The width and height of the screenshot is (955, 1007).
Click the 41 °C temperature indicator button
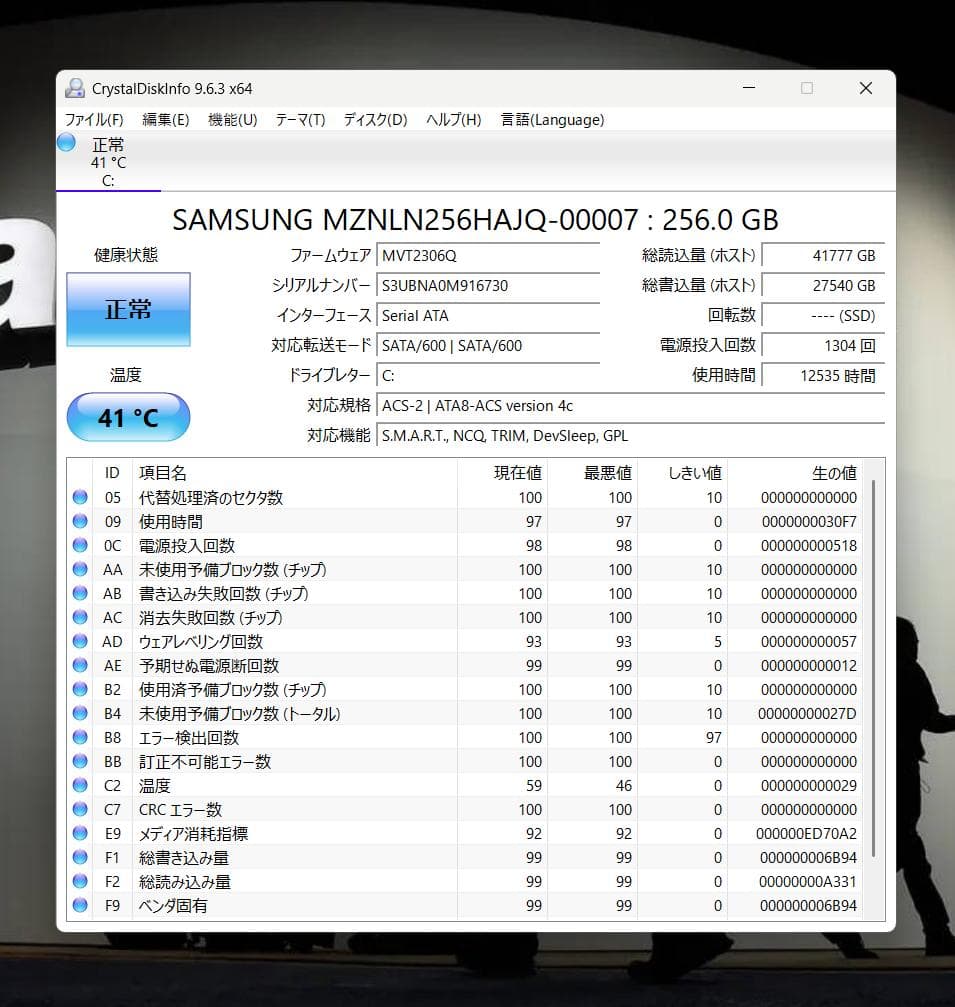tap(127, 417)
